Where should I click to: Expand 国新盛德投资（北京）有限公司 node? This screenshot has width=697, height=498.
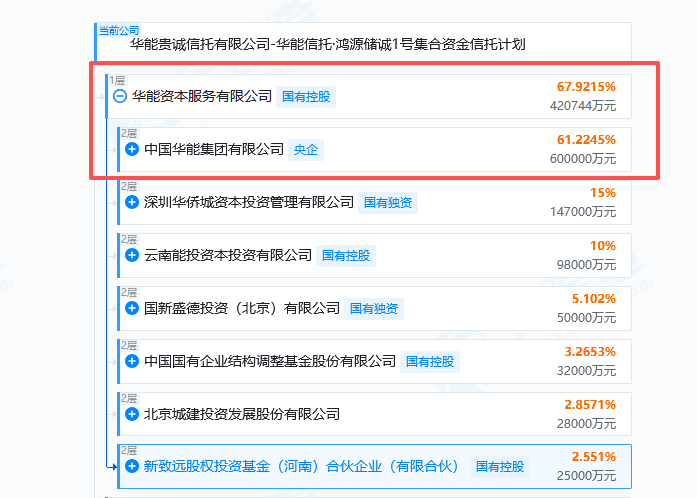click(x=132, y=308)
